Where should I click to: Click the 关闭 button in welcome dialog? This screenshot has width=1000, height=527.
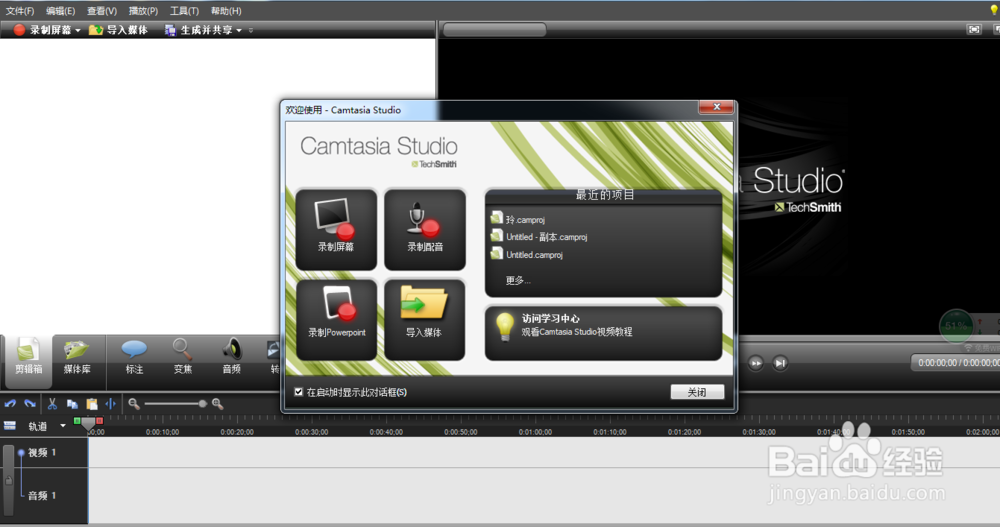click(x=697, y=392)
